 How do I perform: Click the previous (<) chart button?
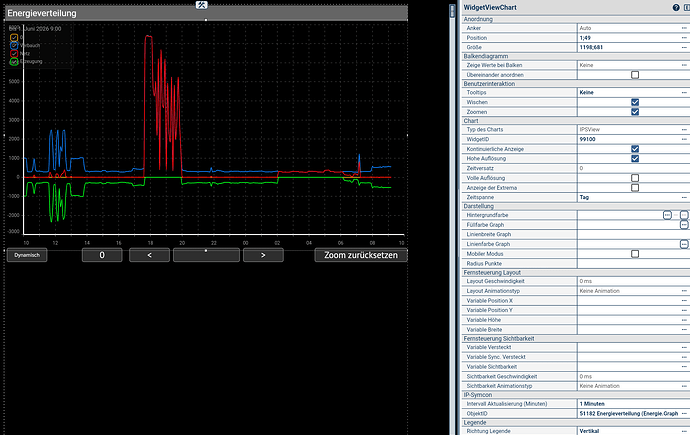149,255
